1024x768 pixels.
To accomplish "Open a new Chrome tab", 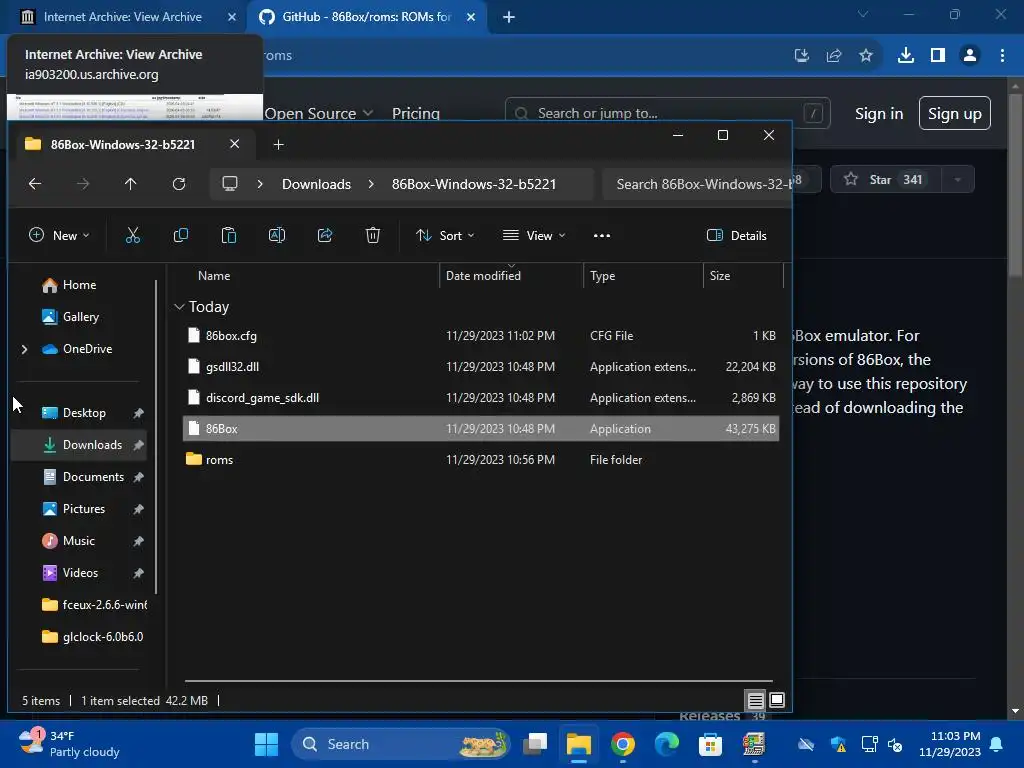I will [x=509, y=18].
